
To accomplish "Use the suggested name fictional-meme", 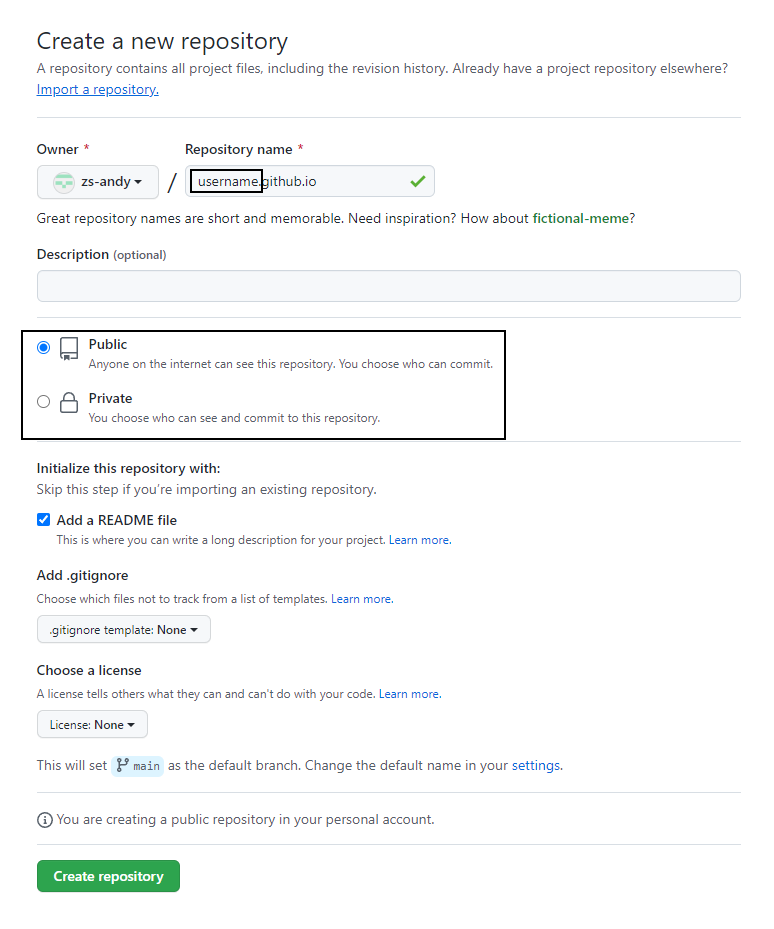I will (x=580, y=218).
